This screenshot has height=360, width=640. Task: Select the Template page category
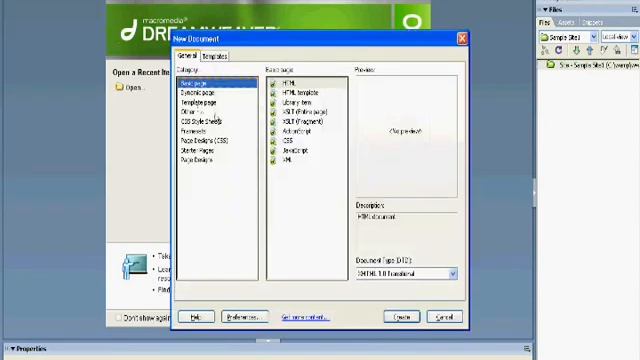coord(217,102)
